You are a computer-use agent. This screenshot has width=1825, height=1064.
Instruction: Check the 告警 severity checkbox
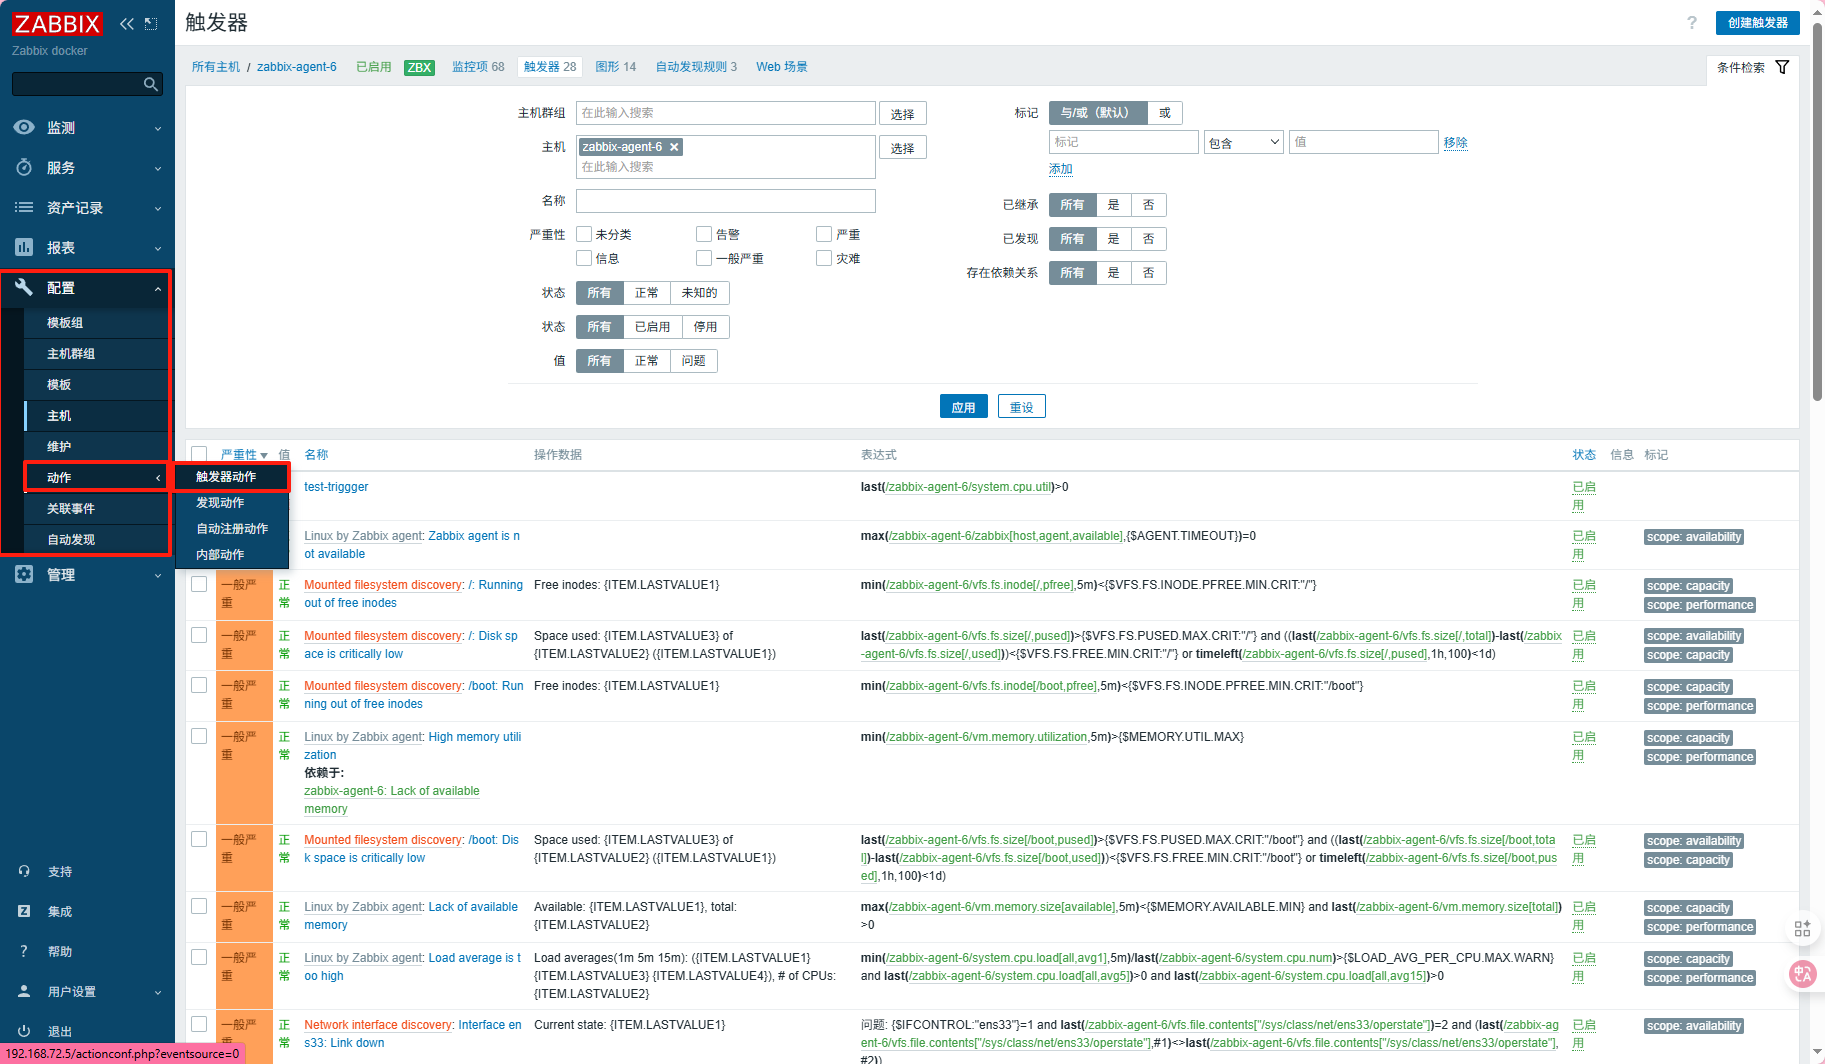(x=704, y=234)
